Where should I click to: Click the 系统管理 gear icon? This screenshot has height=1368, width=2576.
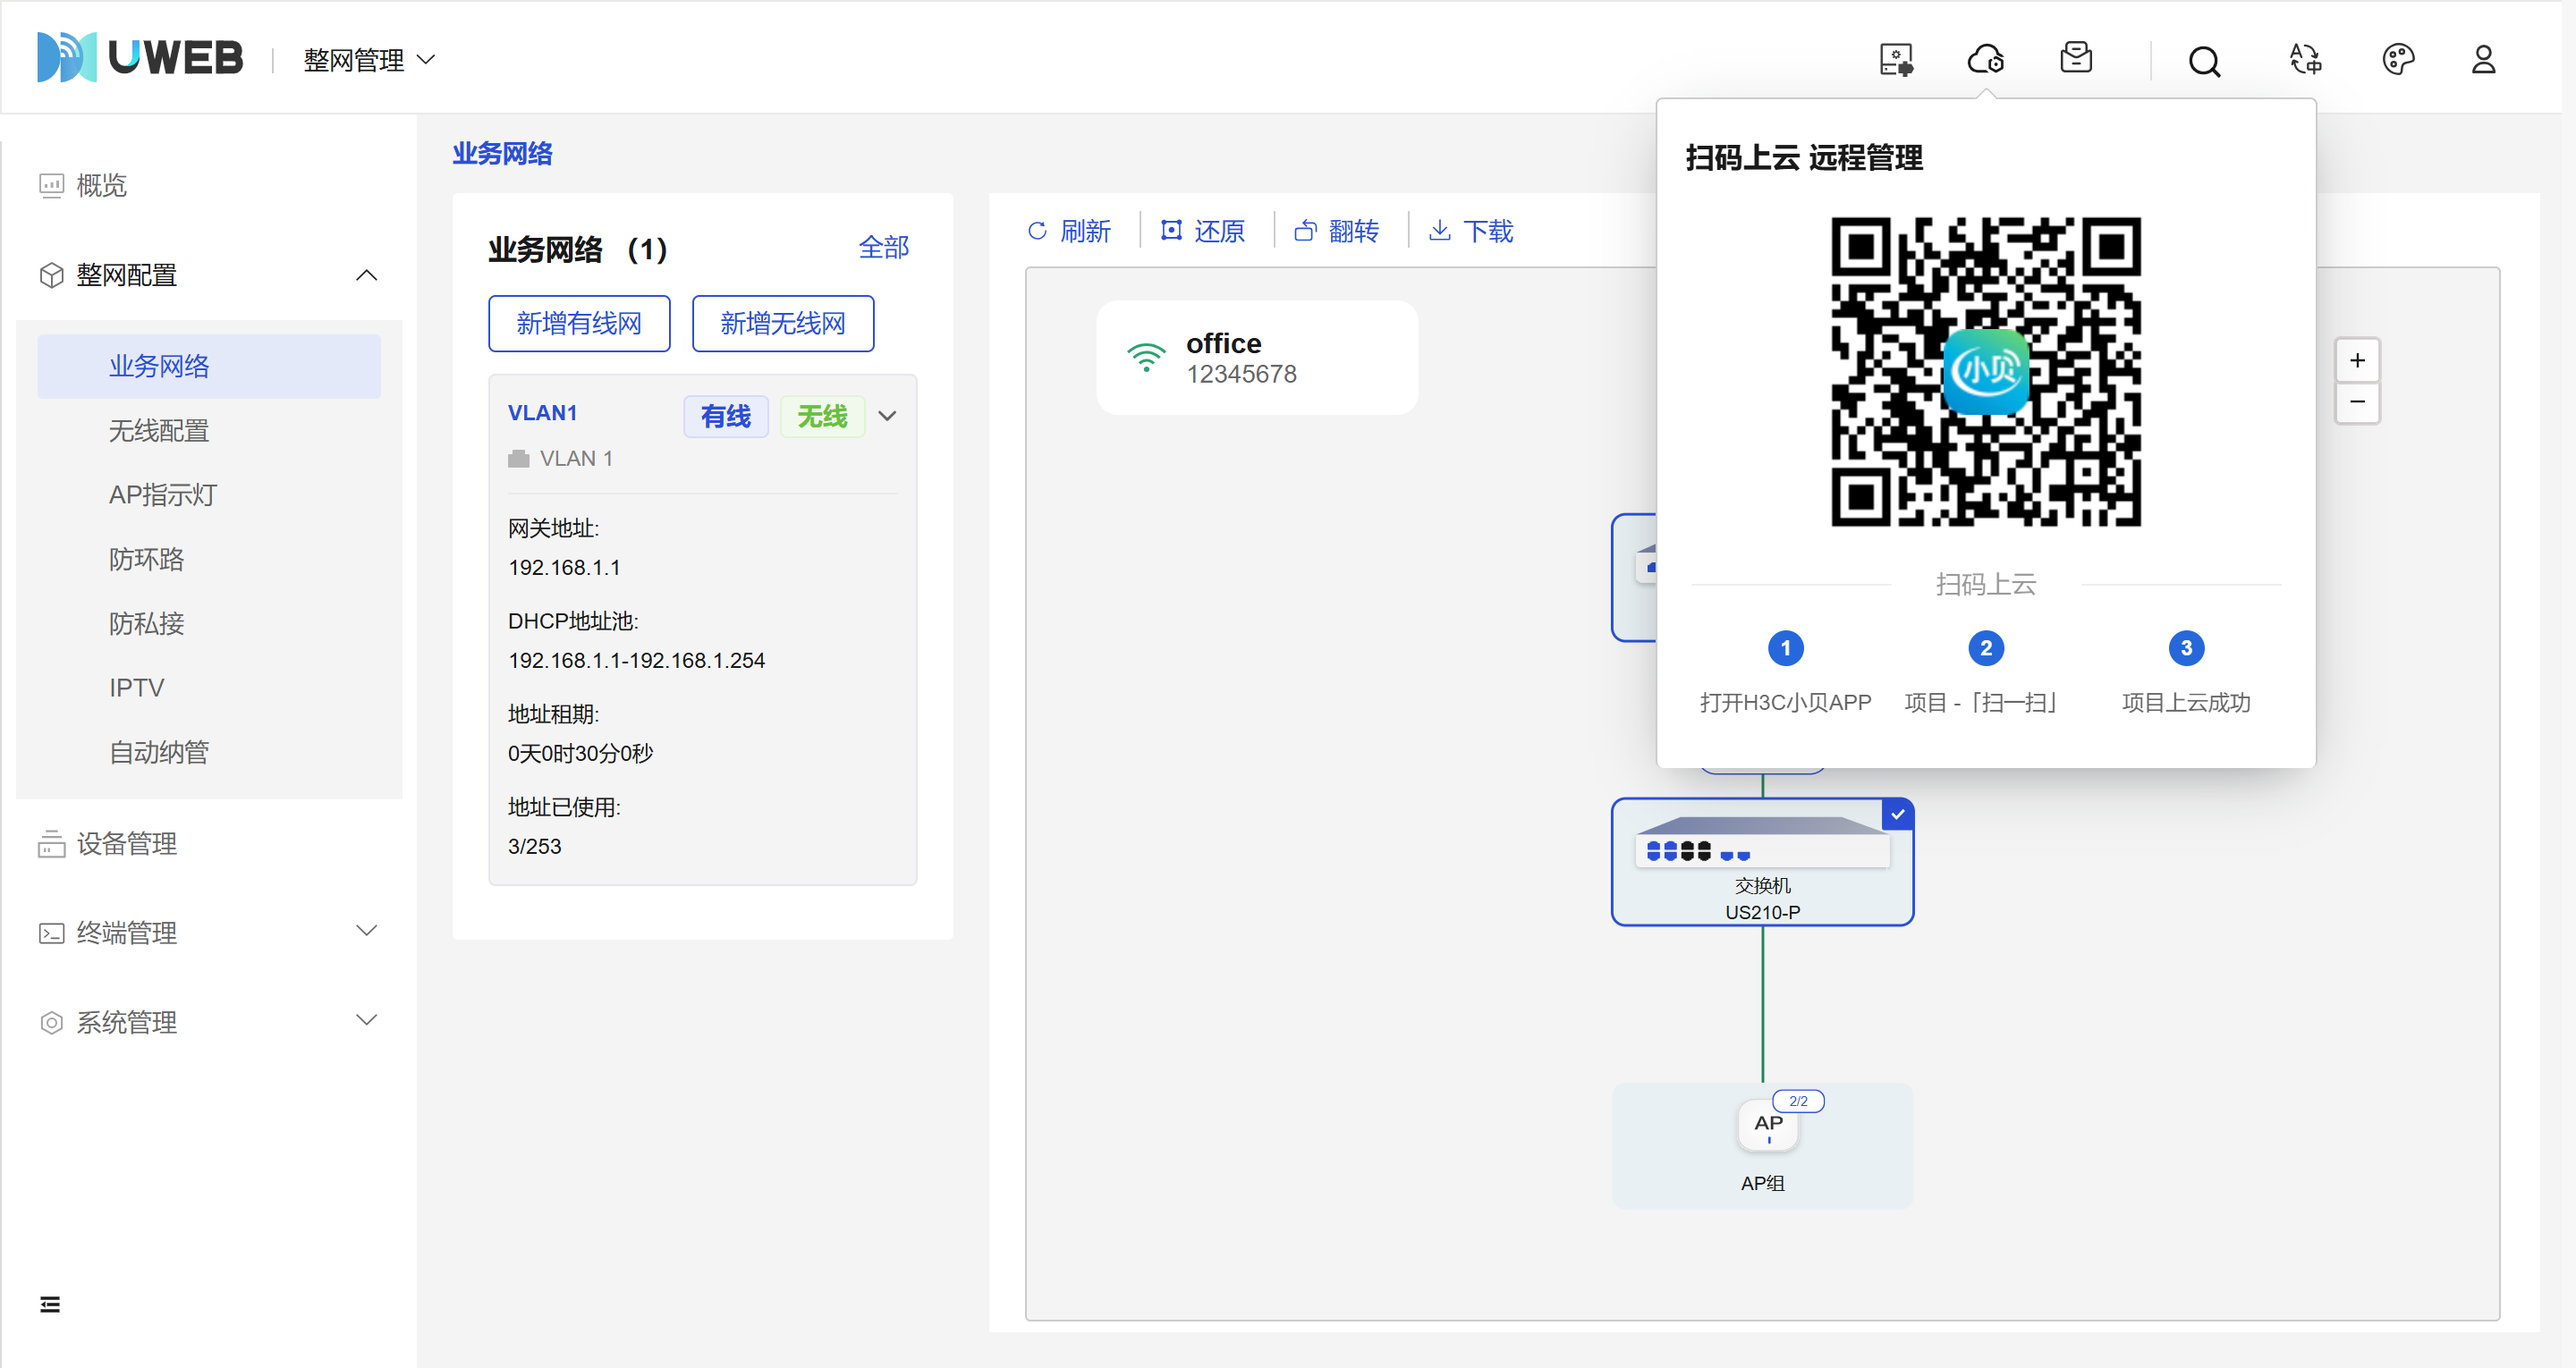51,1023
